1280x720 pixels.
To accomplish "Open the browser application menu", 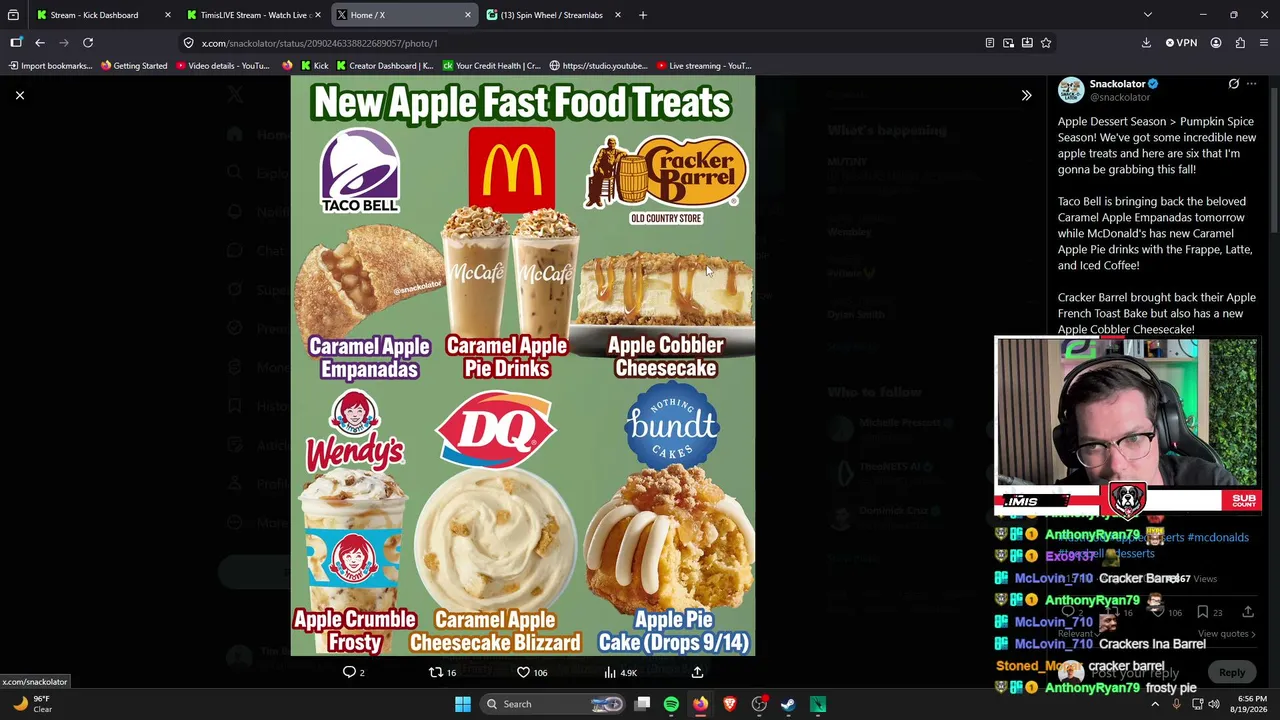I will click(1265, 43).
